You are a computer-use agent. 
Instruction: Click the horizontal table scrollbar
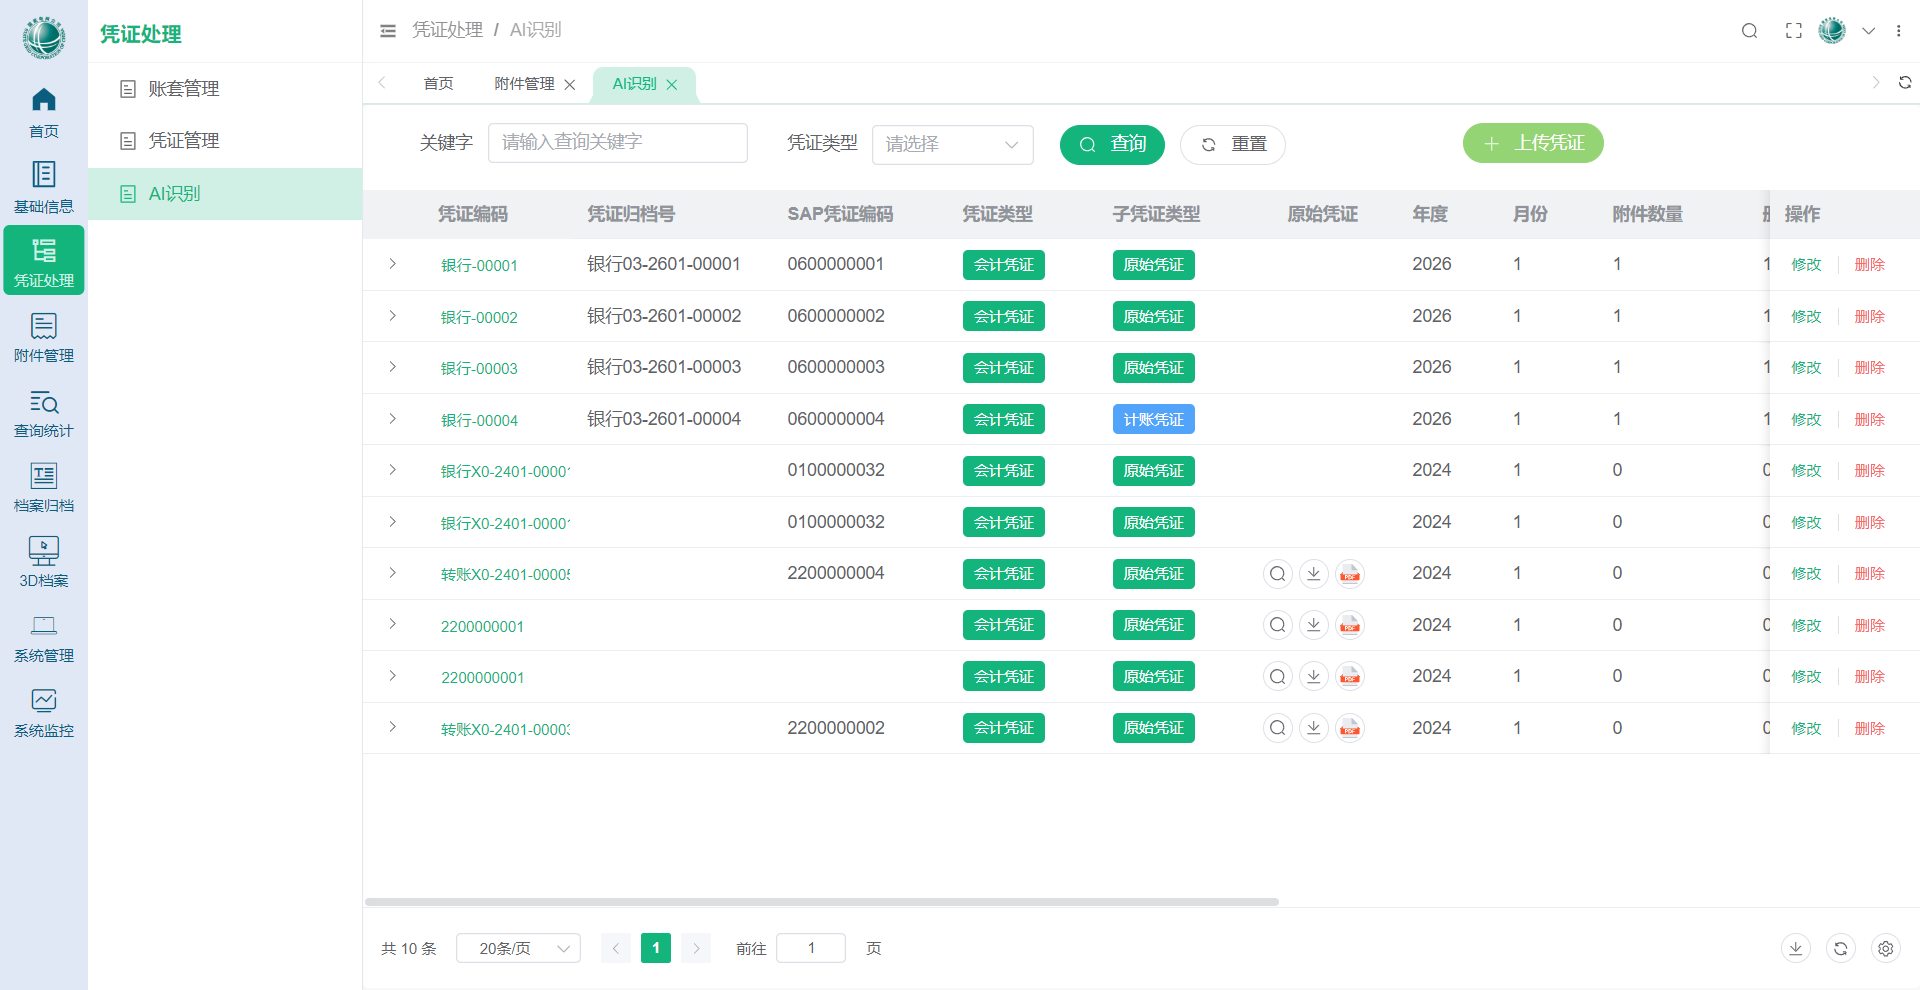click(x=822, y=902)
